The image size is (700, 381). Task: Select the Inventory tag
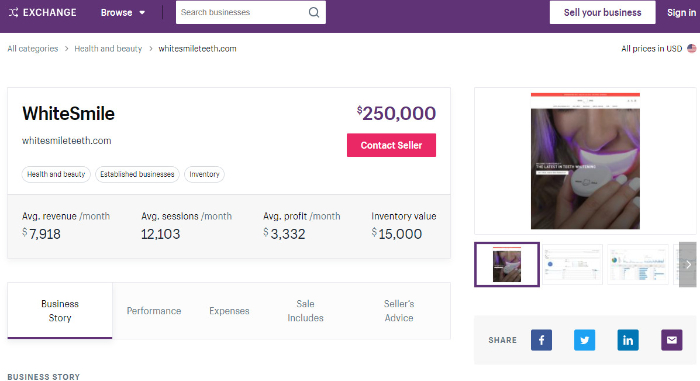click(204, 174)
